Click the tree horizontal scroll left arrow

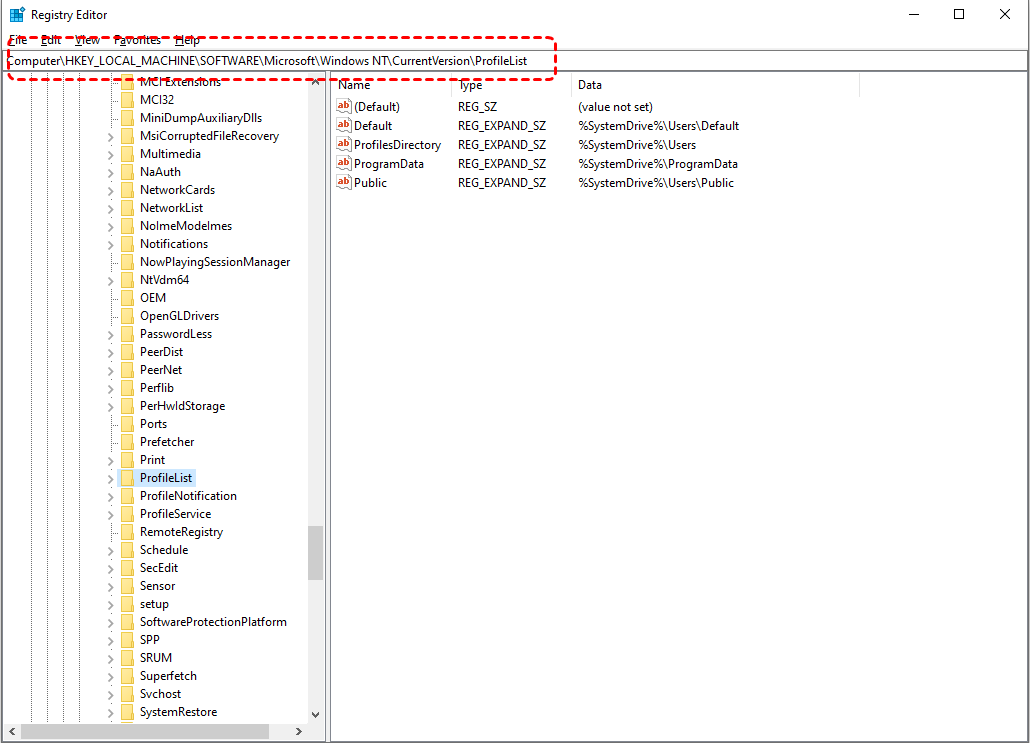pos(12,731)
